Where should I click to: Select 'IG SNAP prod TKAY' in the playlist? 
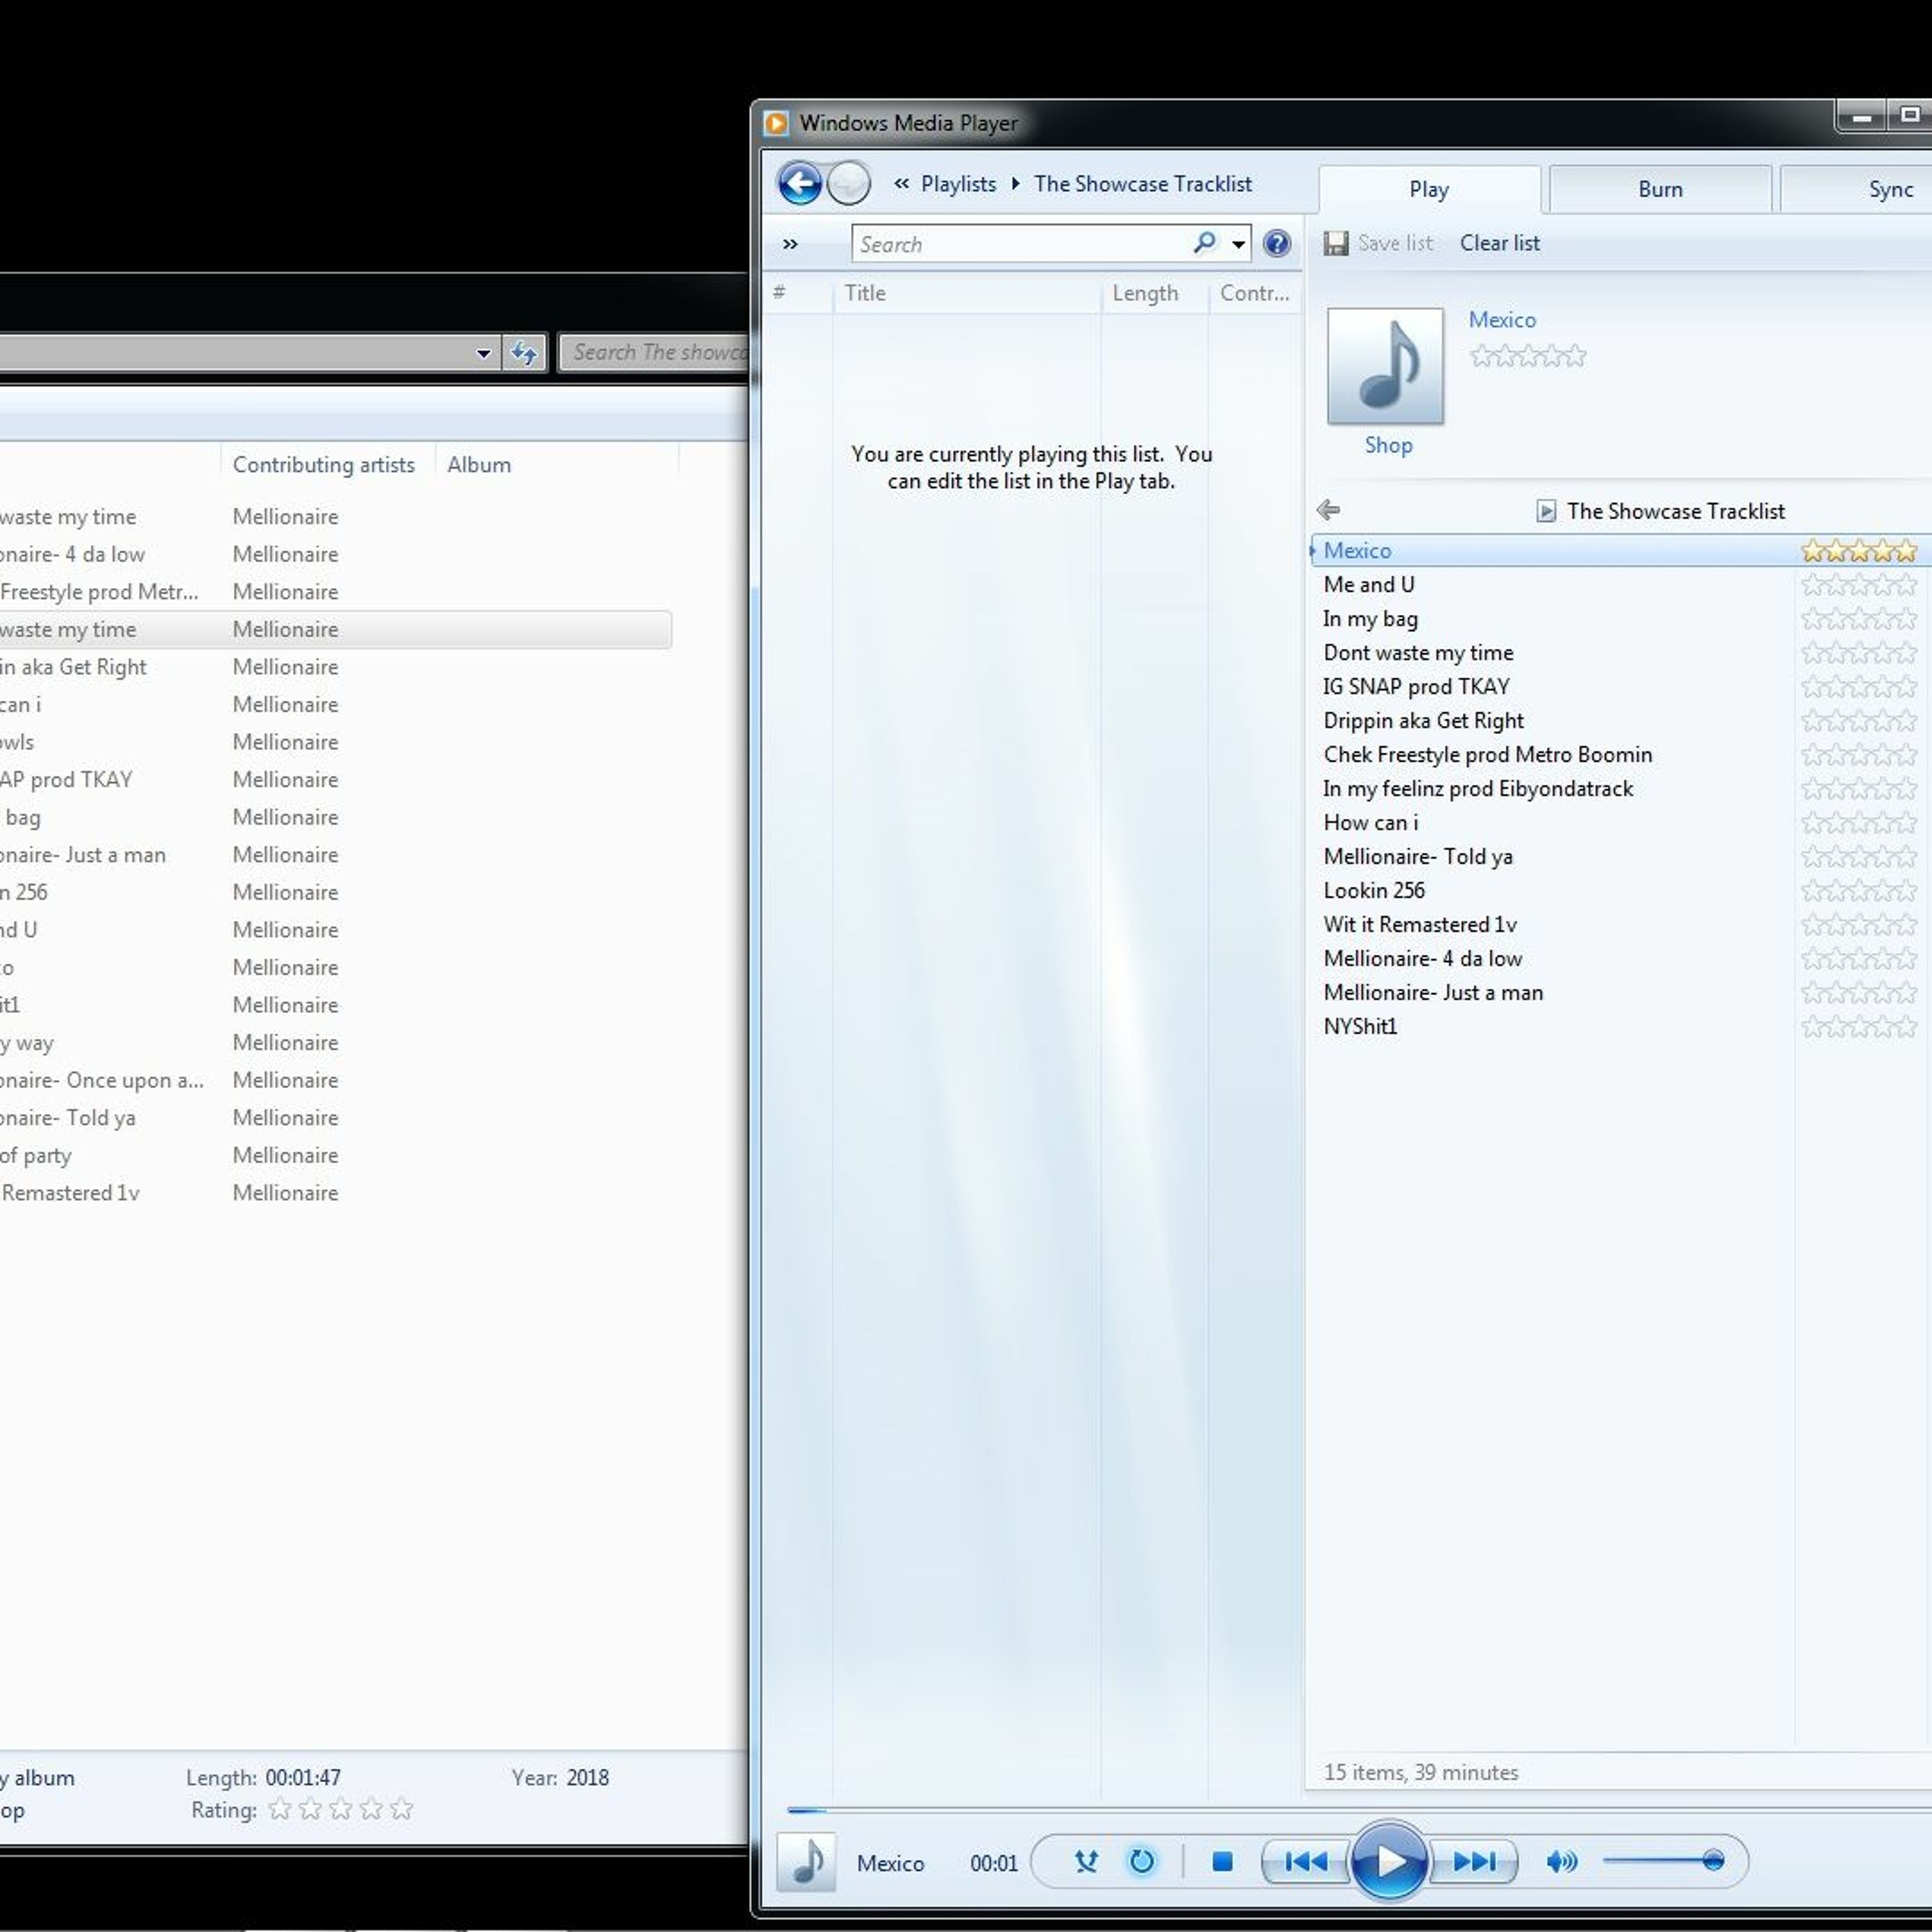(1416, 686)
